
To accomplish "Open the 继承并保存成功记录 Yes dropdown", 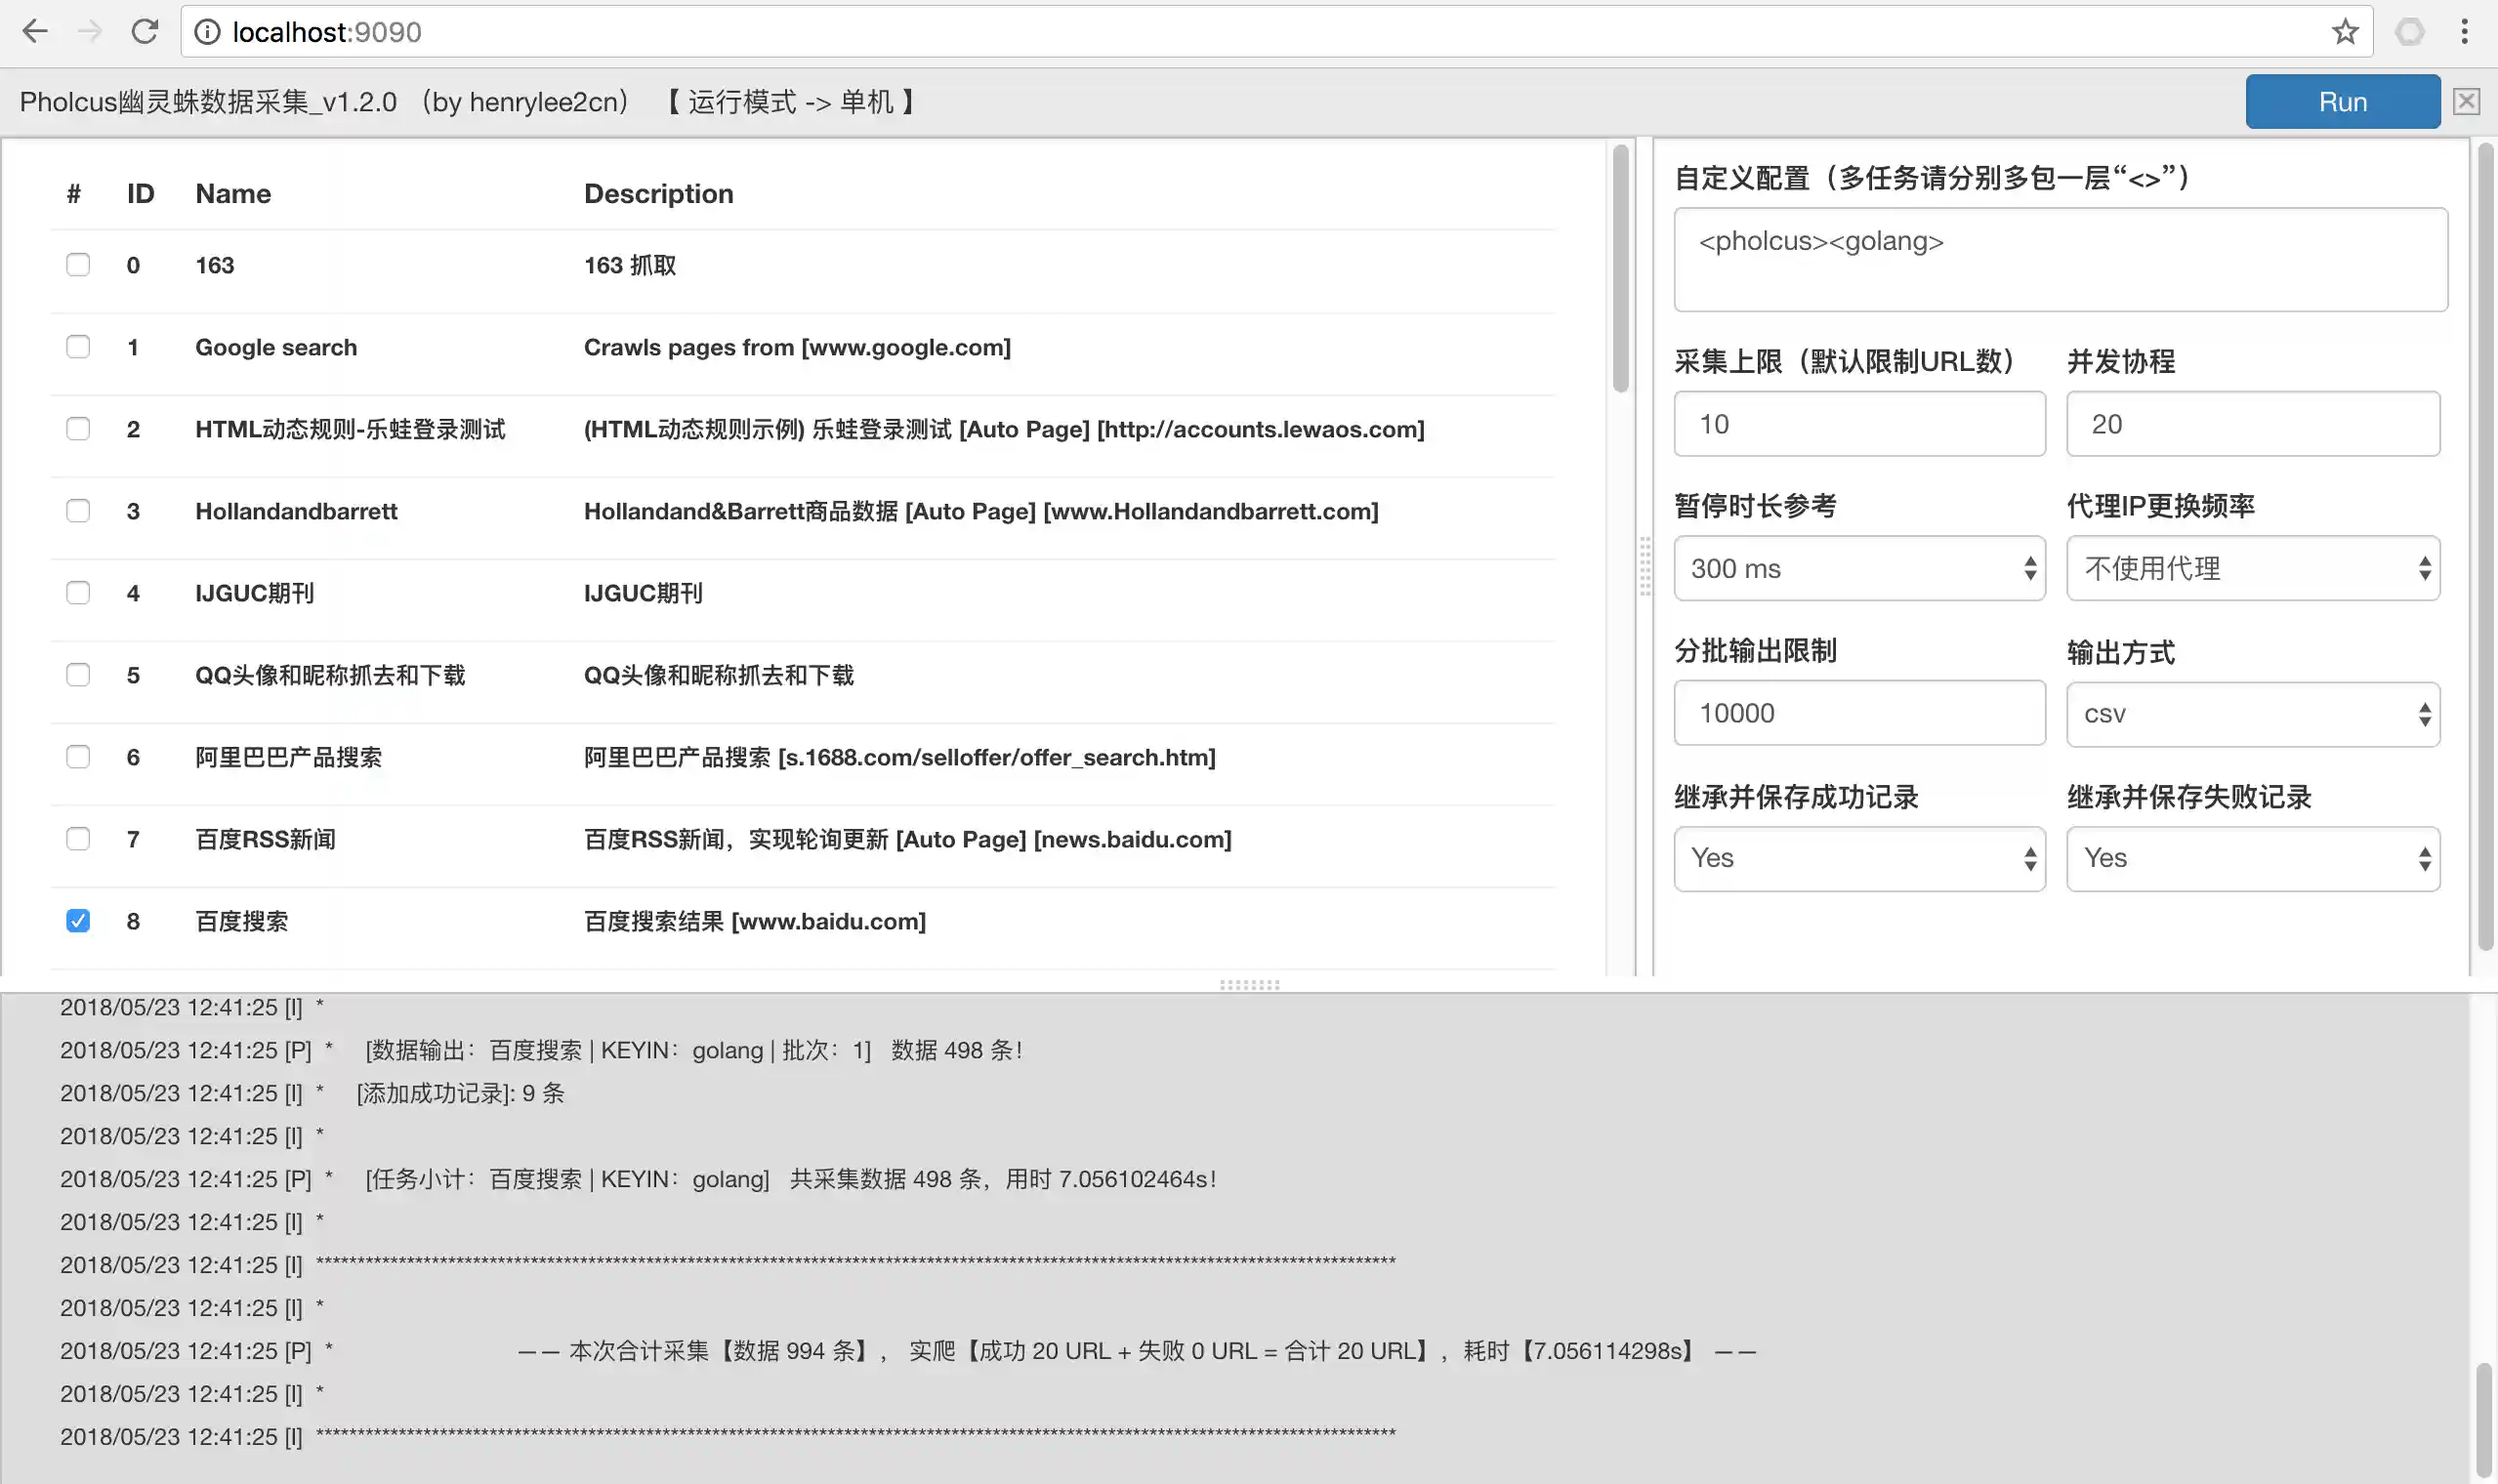I will coord(1859,858).
